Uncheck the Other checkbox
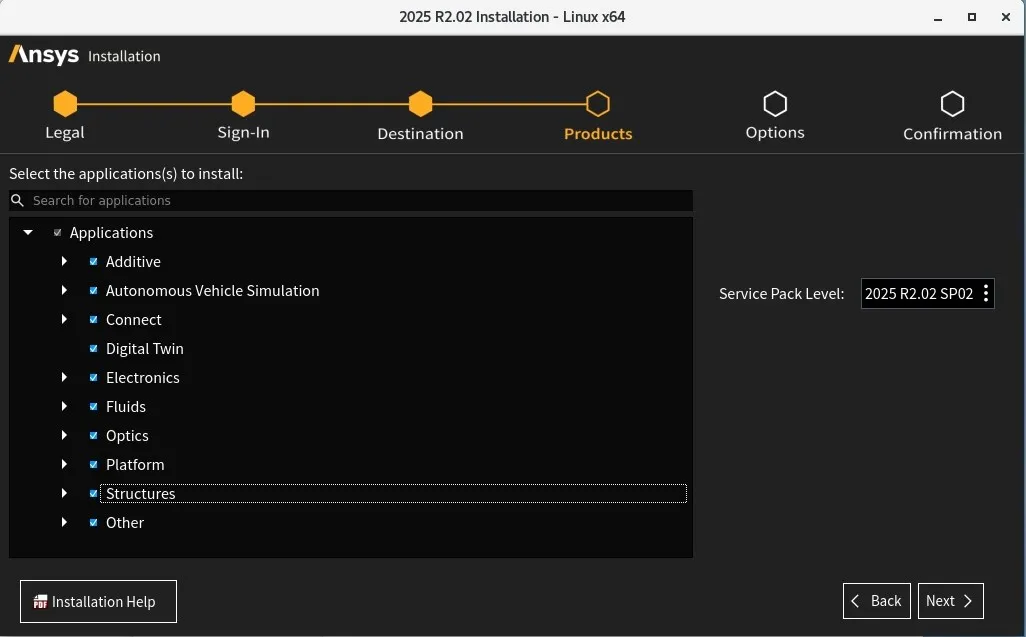Screen dimensions: 1026x637 tap(94, 523)
